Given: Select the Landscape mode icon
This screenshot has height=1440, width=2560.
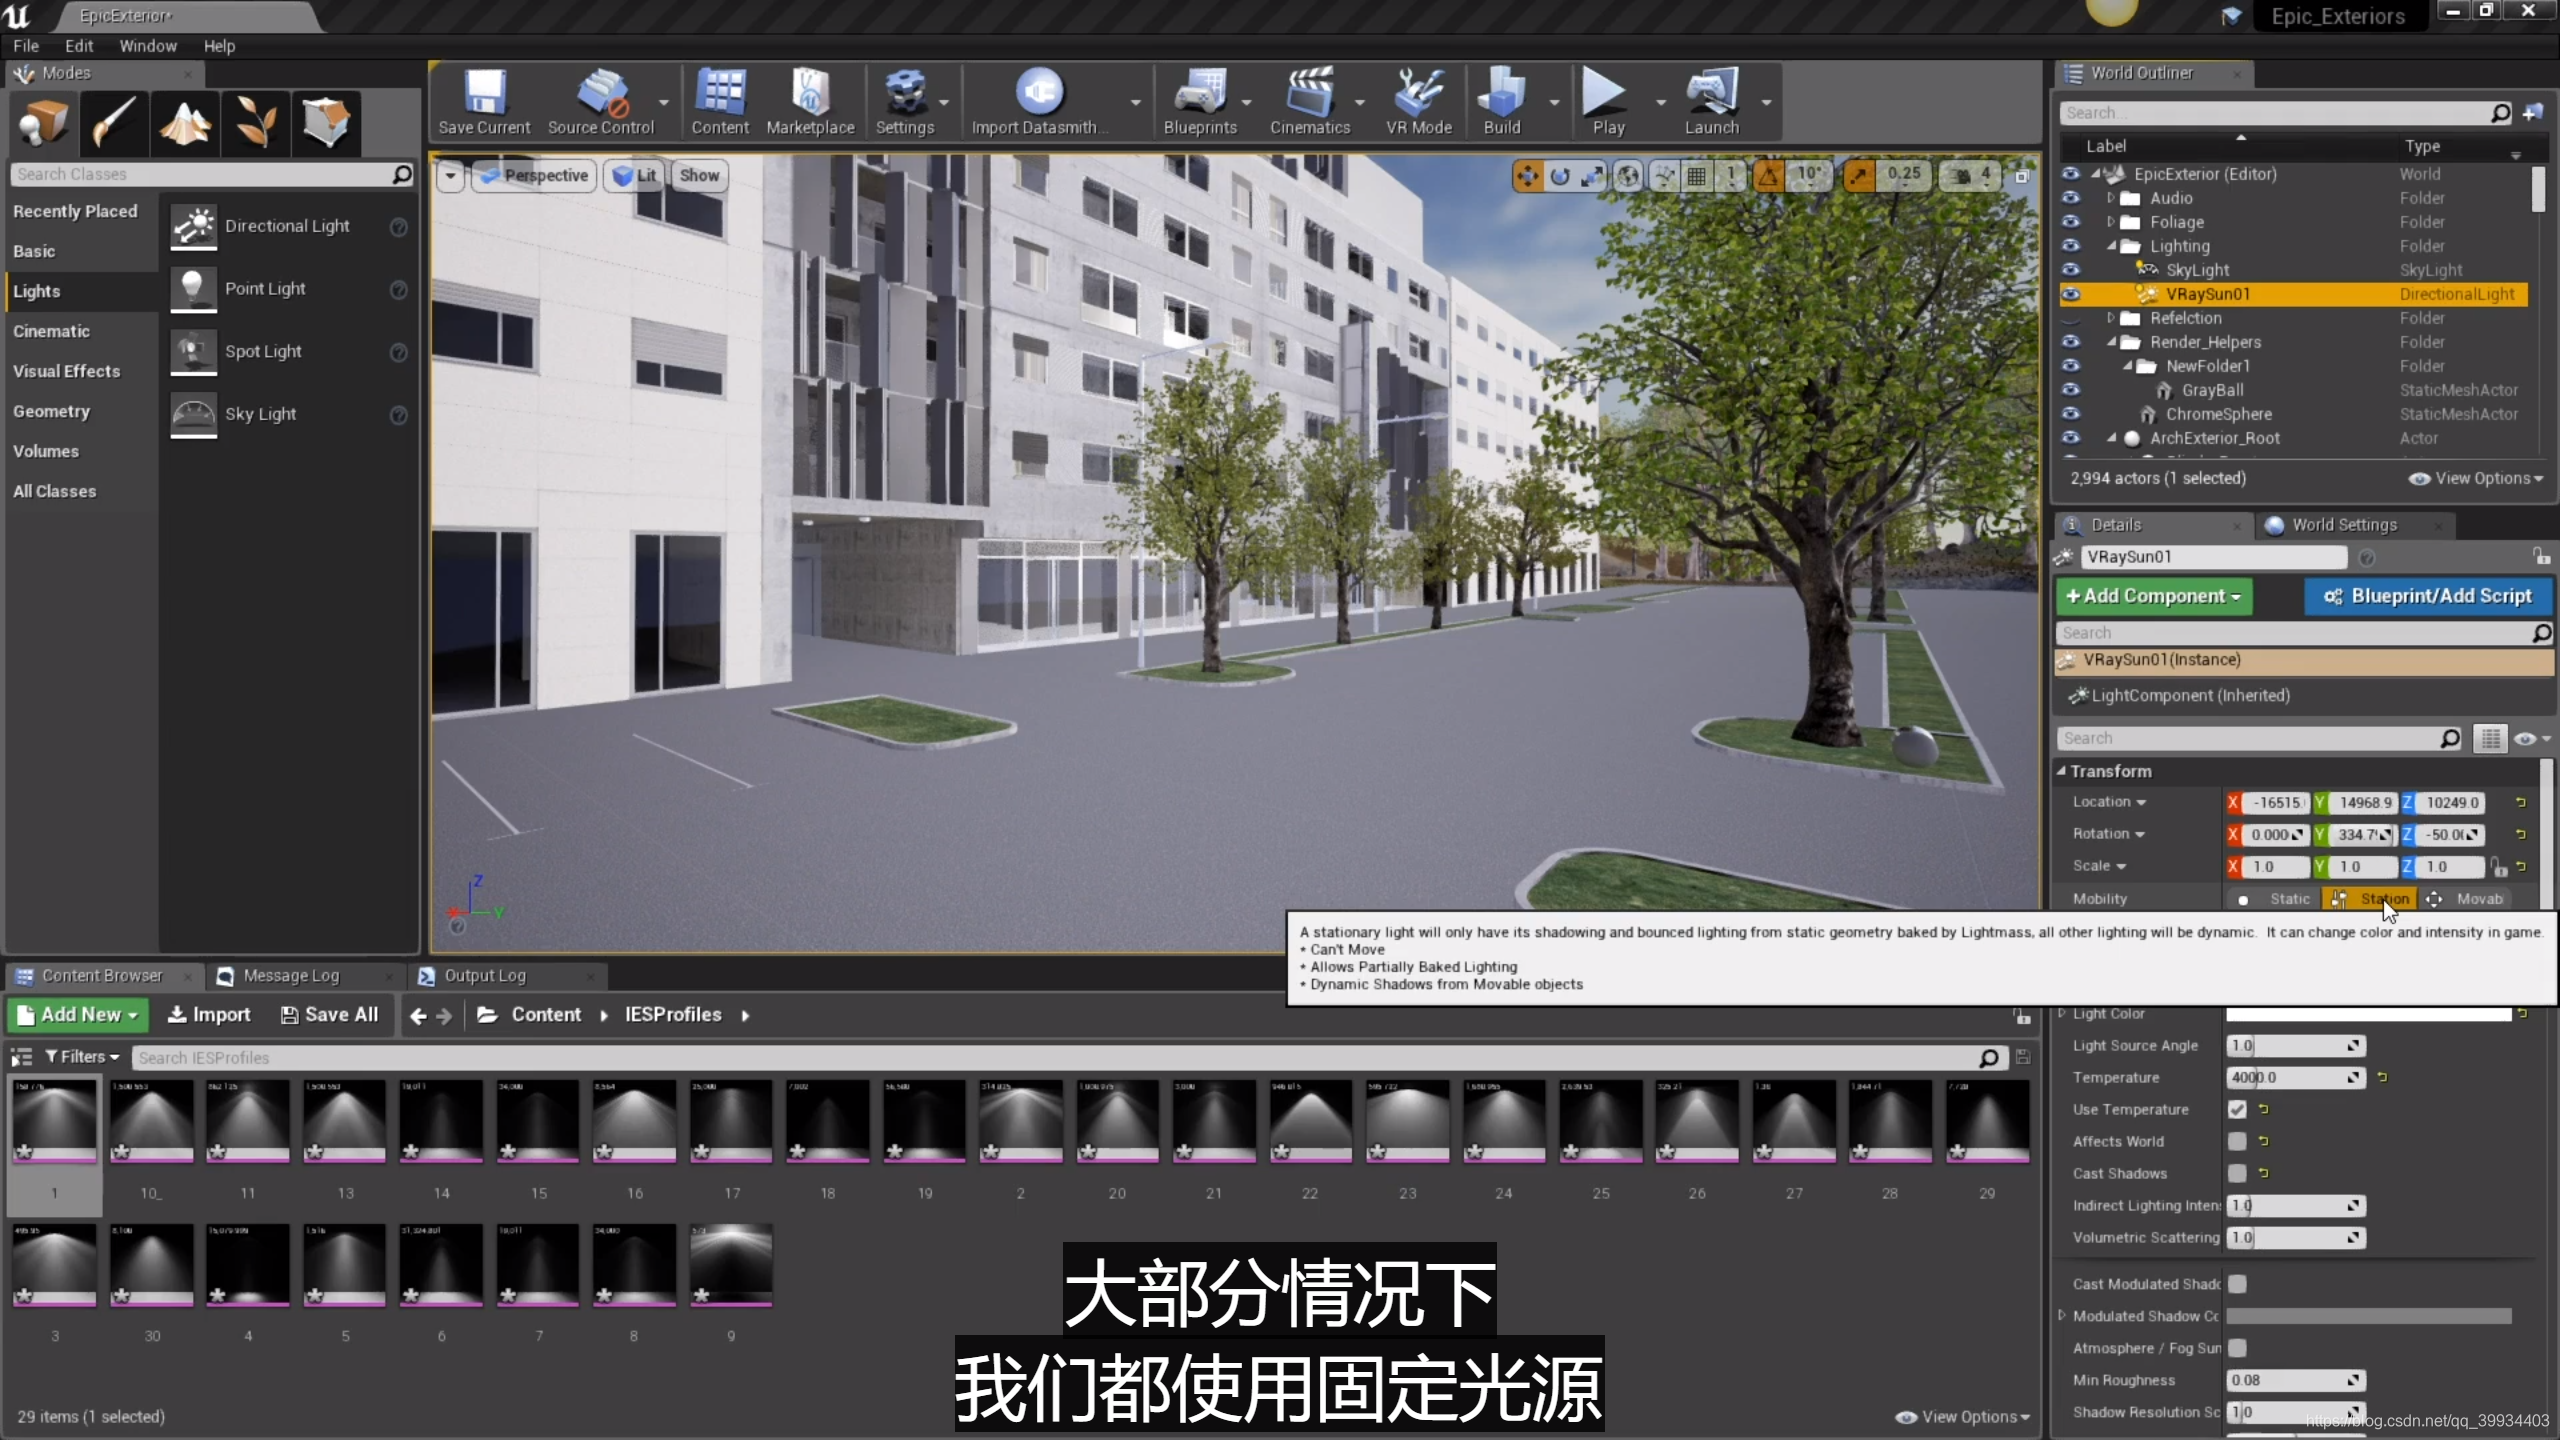Looking at the screenshot, I should (x=186, y=123).
